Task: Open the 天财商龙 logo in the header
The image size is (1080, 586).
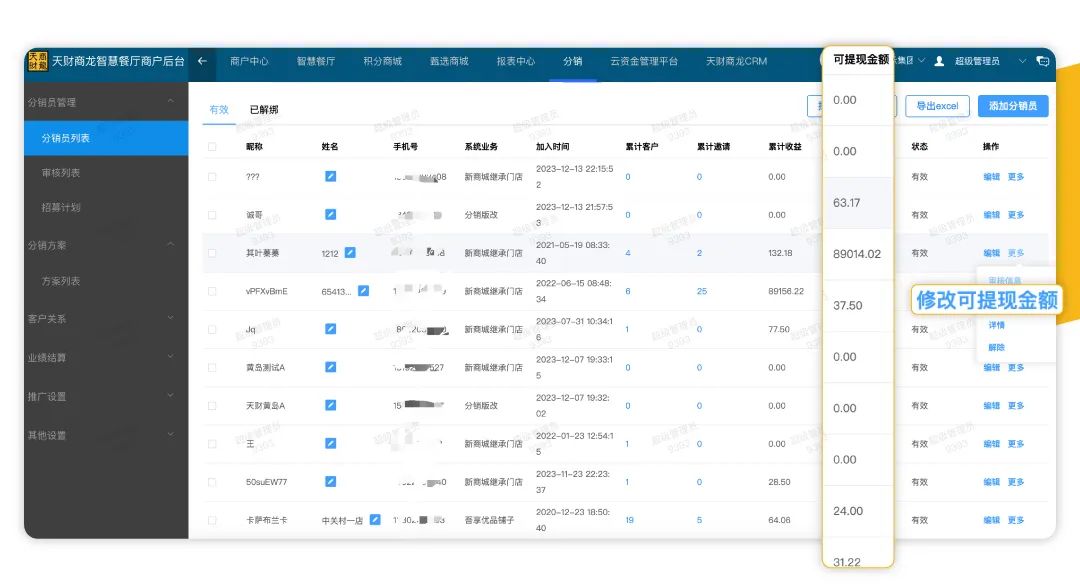Action: pyautogui.click(x=37, y=61)
